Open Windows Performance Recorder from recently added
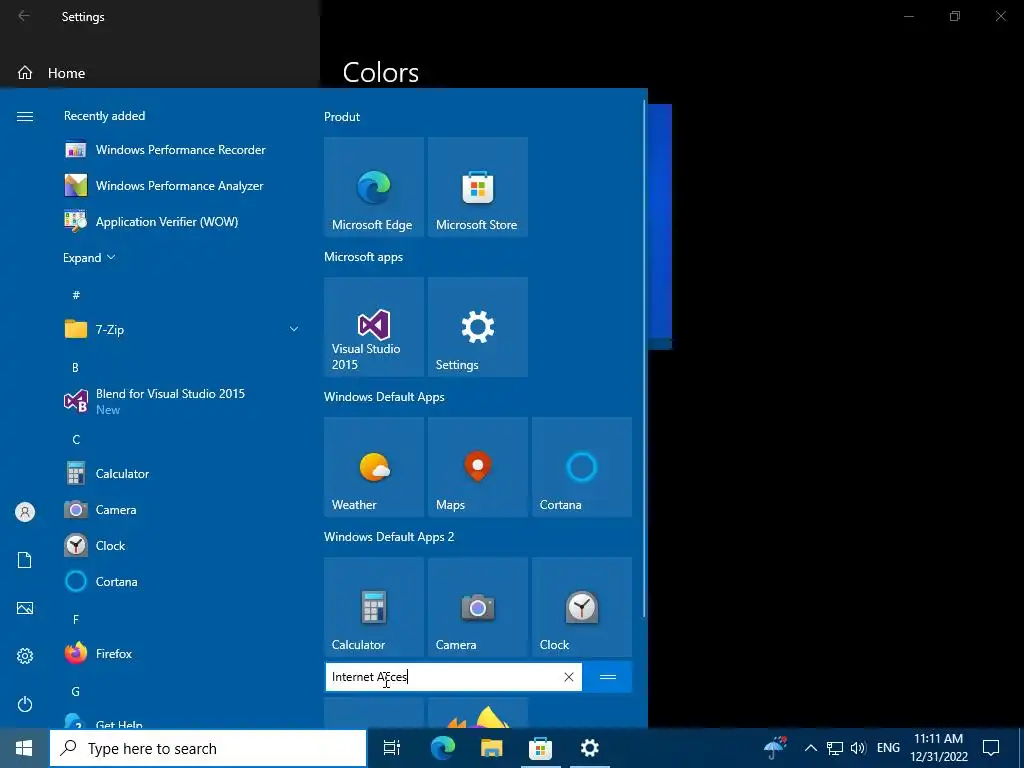Viewport: 1024px width, 768px height. coord(181,150)
